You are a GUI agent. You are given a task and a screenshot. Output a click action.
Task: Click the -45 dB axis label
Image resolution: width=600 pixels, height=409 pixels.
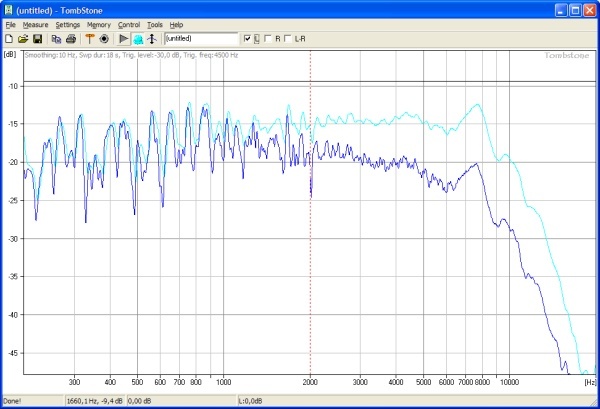tap(13, 353)
